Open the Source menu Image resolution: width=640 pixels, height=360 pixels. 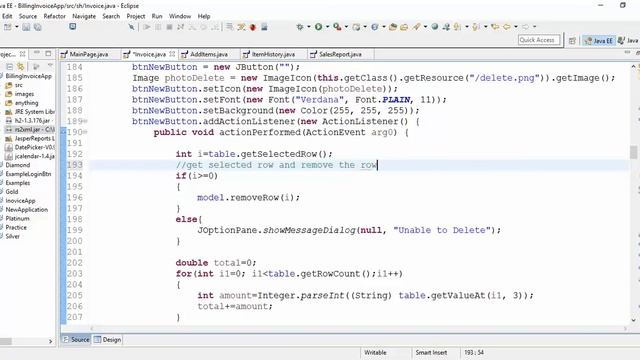(x=28, y=16)
